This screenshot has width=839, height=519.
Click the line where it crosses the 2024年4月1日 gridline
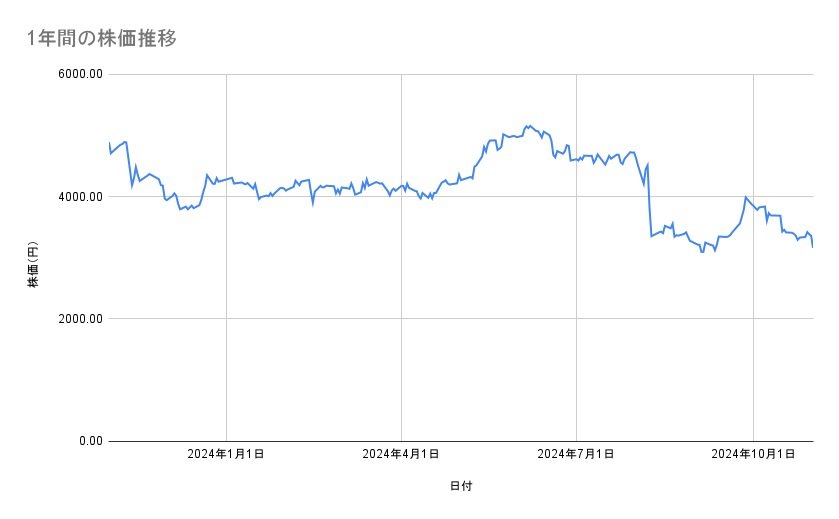tap(401, 188)
